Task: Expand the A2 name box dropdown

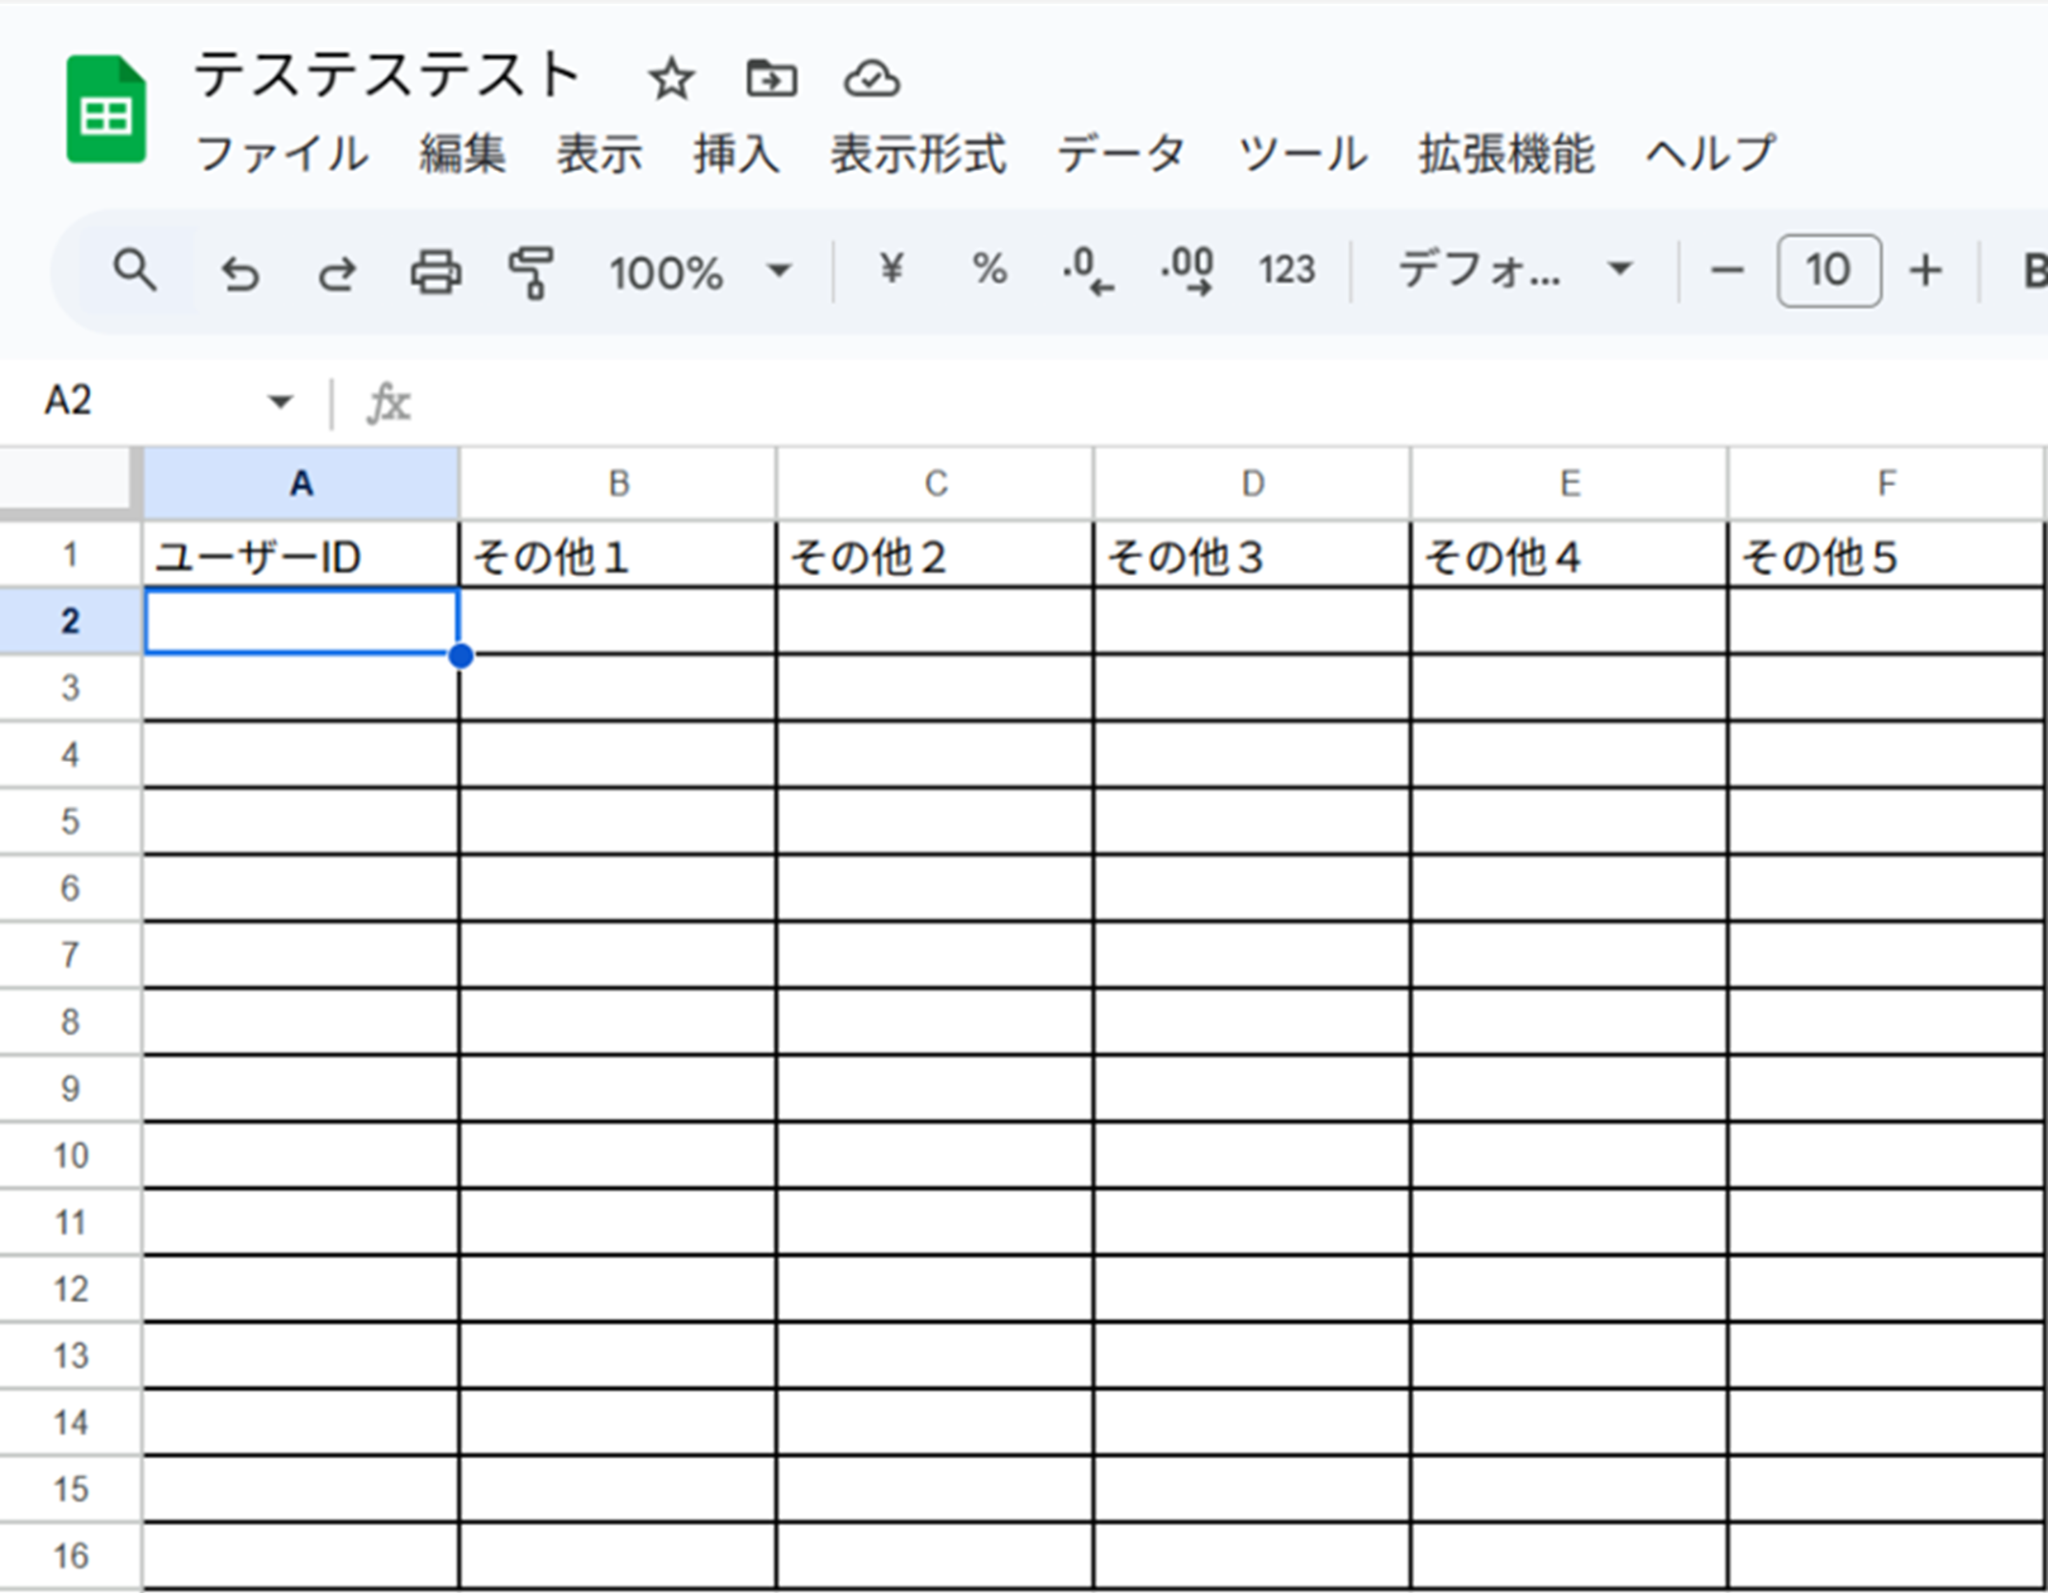Action: tap(280, 402)
